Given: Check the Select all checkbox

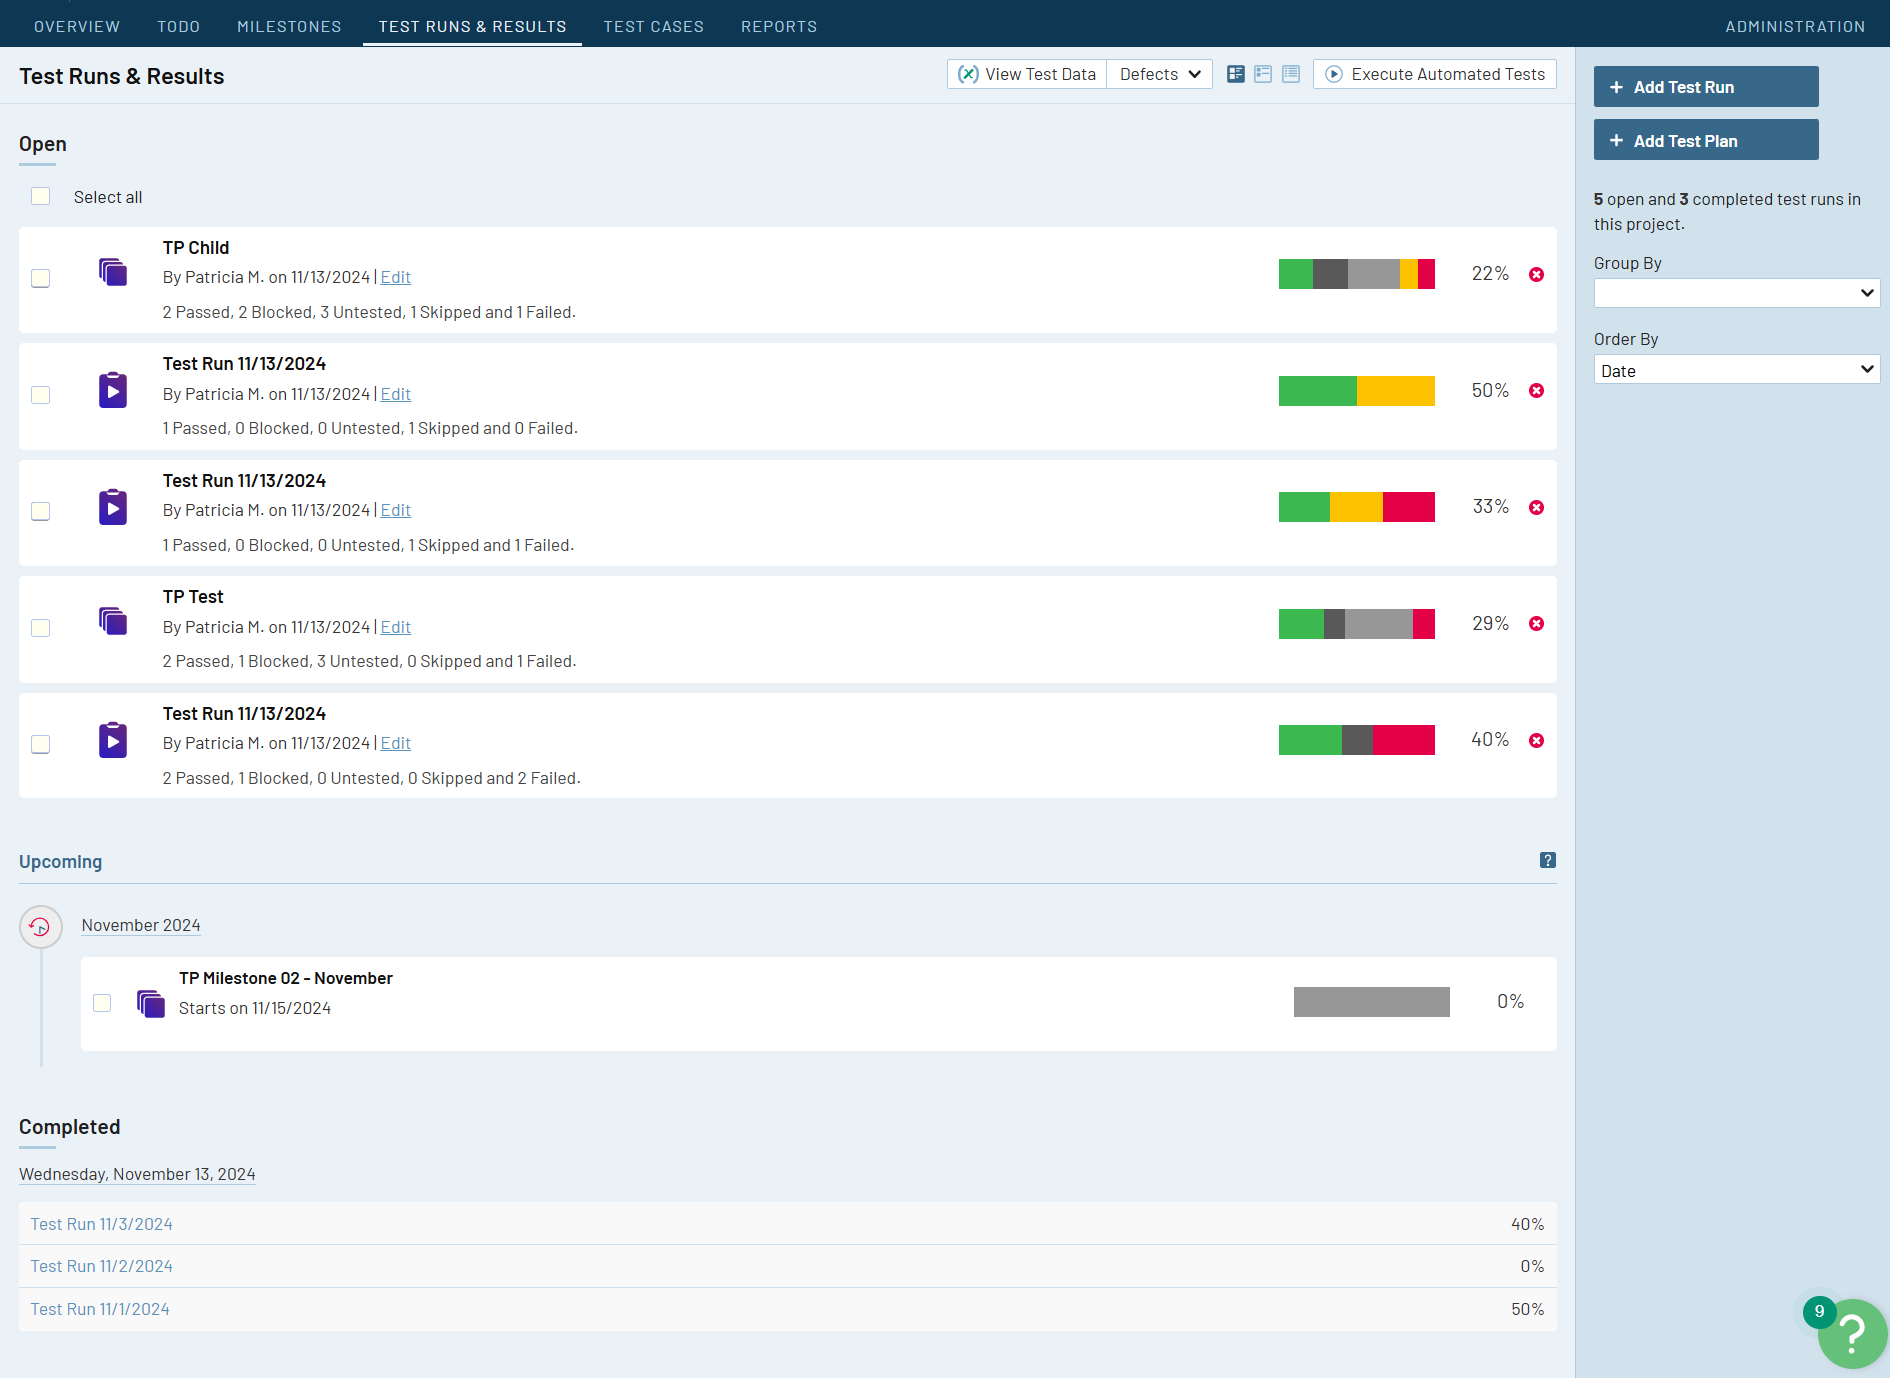Looking at the screenshot, I should [x=41, y=197].
